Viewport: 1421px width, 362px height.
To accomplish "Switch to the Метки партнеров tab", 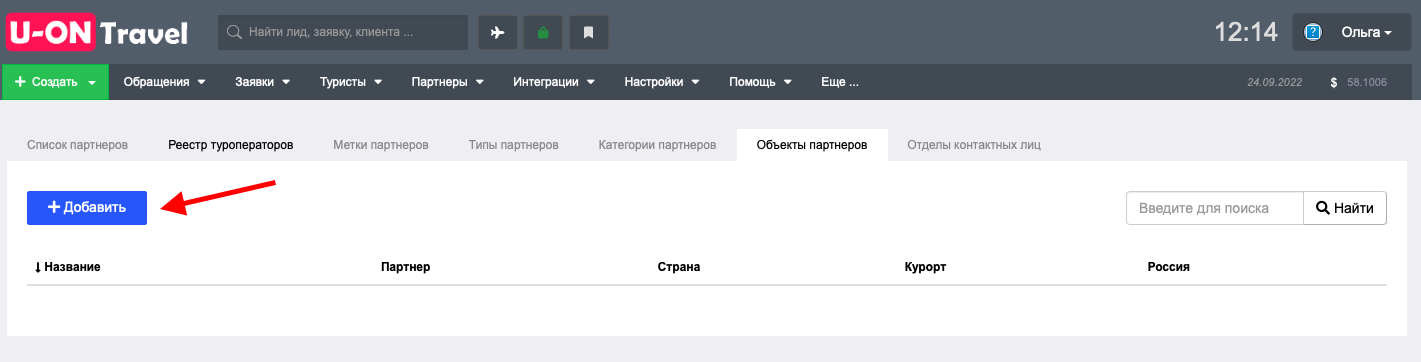I will [x=381, y=145].
